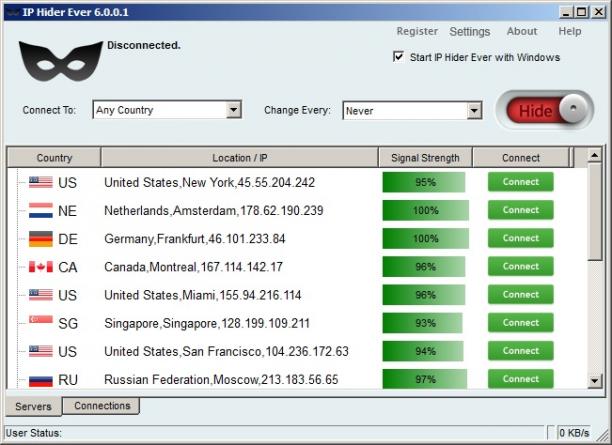612x445 pixels.
Task: Open the Connect To country dropdown
Action: (x=167, y=110)
